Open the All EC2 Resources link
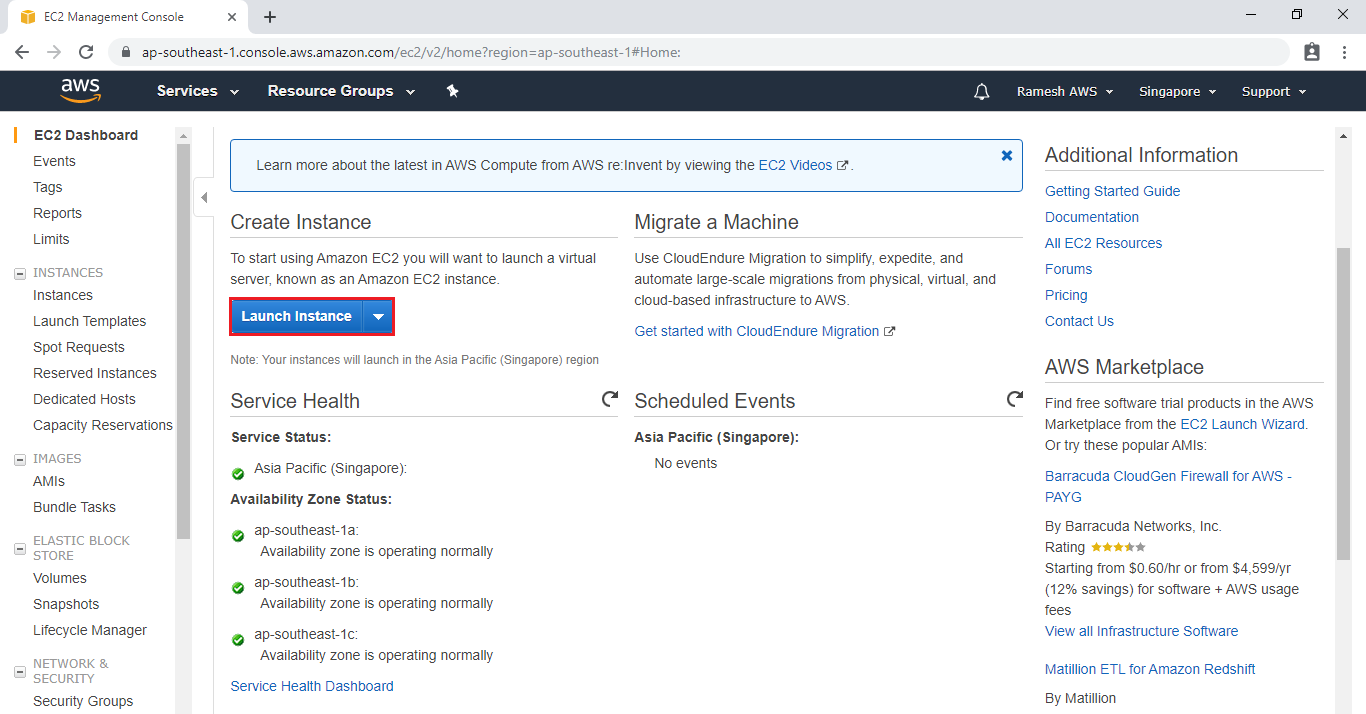The height and width of the screenshot is (714, 1366). [x=1104, y=243]
